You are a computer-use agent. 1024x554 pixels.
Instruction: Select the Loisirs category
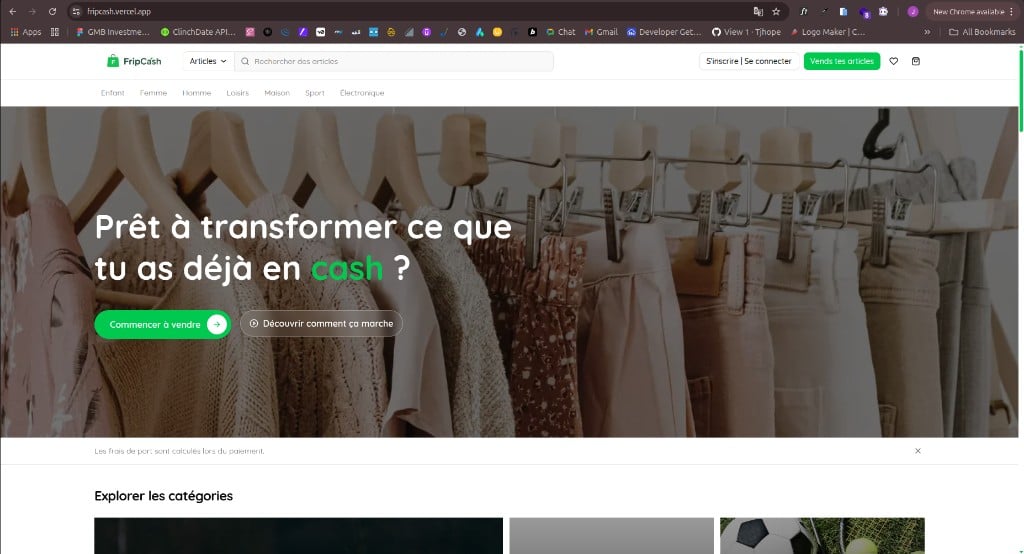click(x=238, y=93)
